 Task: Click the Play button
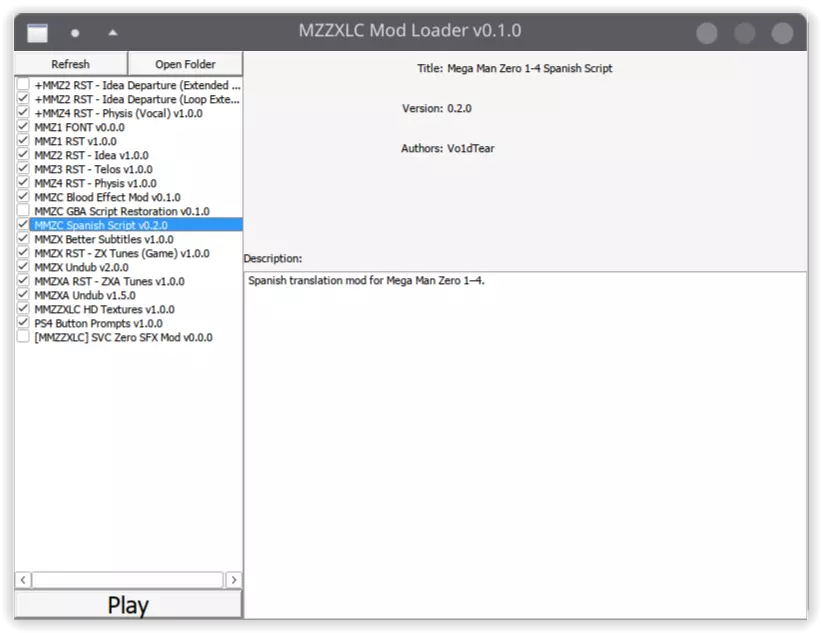coord(128,604)
